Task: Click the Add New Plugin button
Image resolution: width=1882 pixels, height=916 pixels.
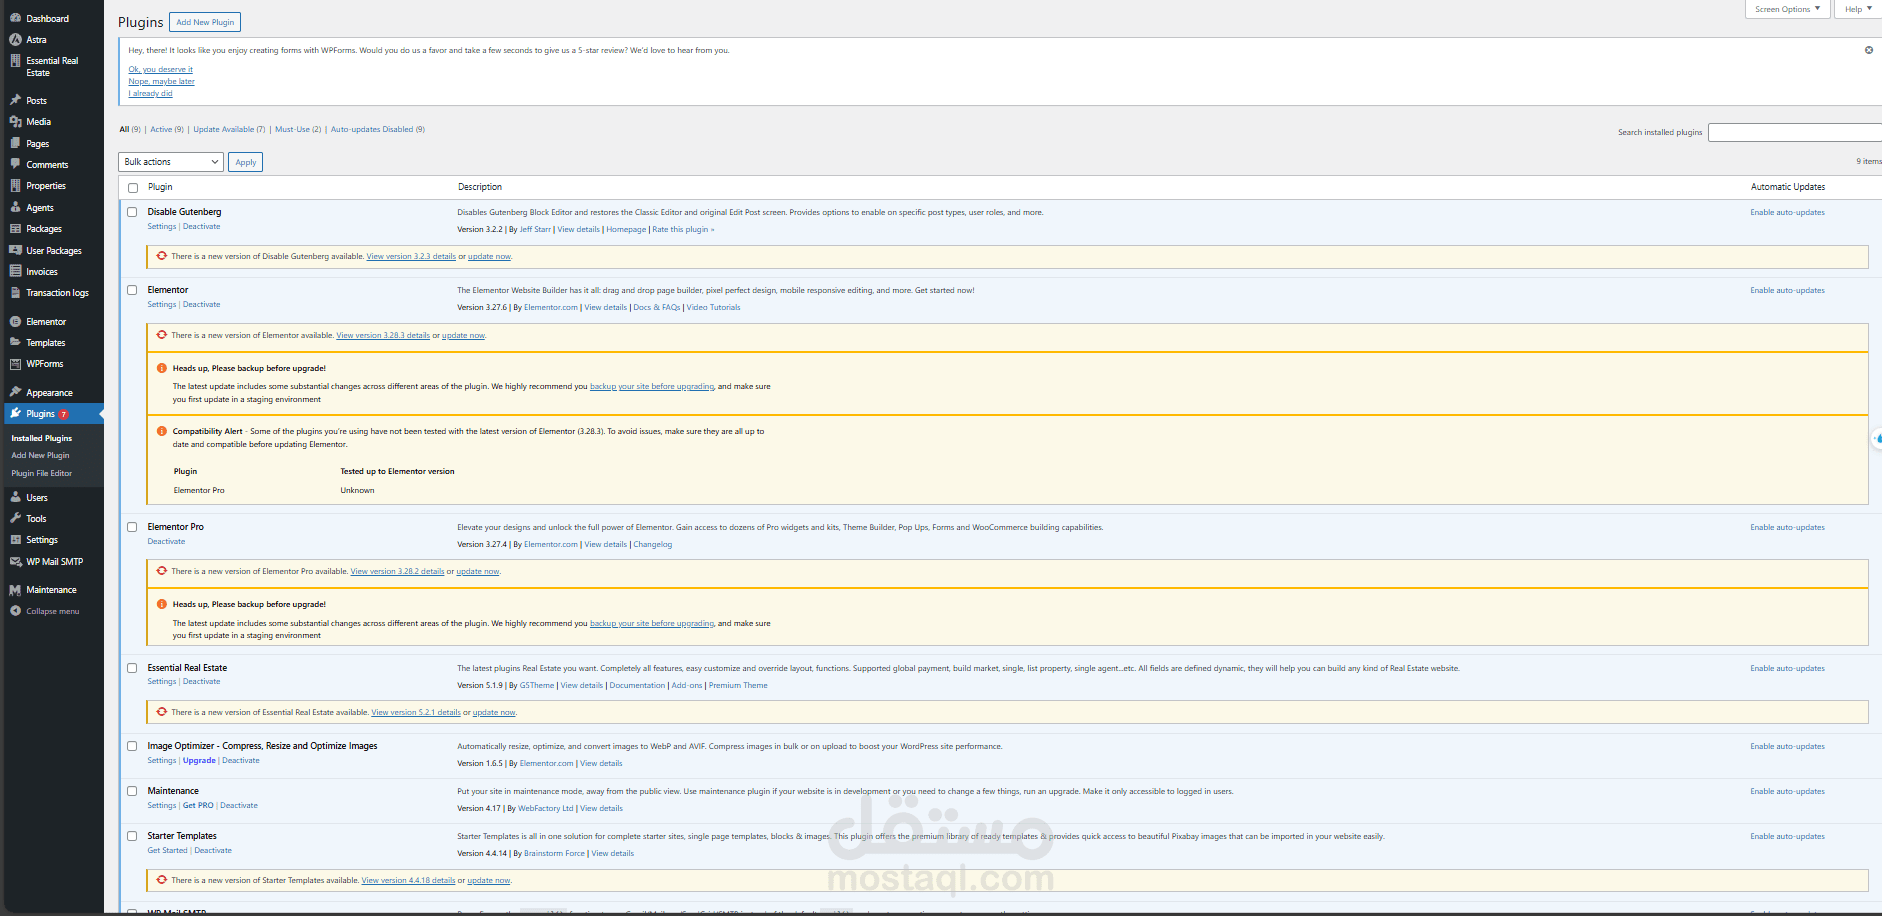Action: [x=205, y=22]
